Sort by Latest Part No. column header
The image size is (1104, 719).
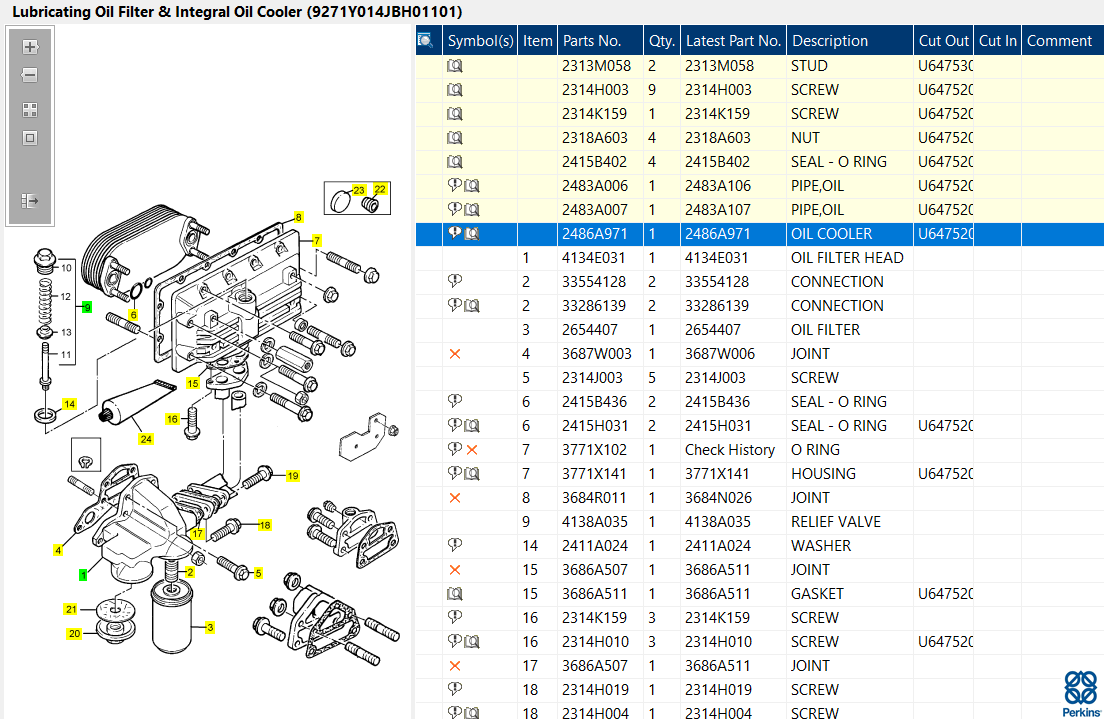(734, 41)
